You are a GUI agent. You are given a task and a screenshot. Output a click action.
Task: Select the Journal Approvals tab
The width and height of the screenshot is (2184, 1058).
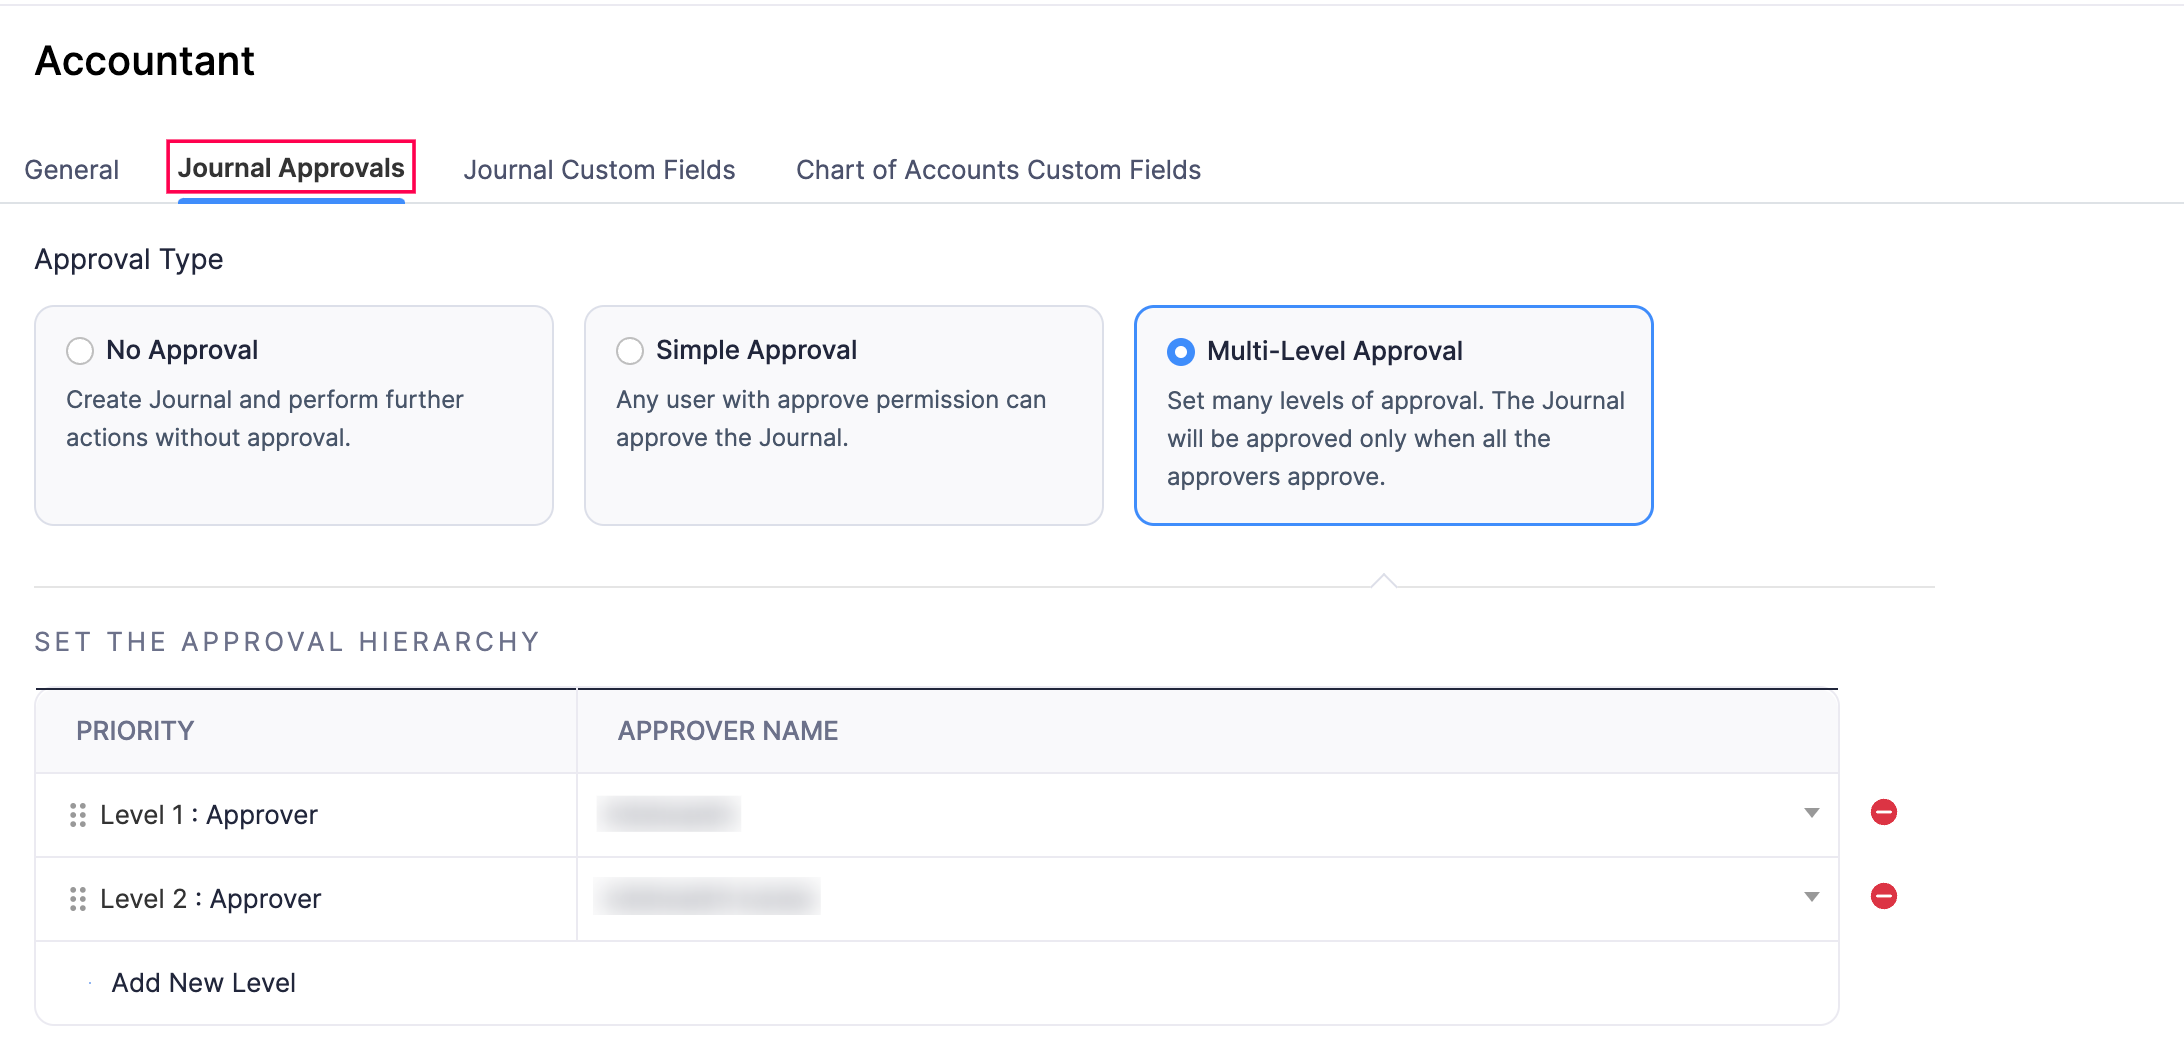coord(289,167)
